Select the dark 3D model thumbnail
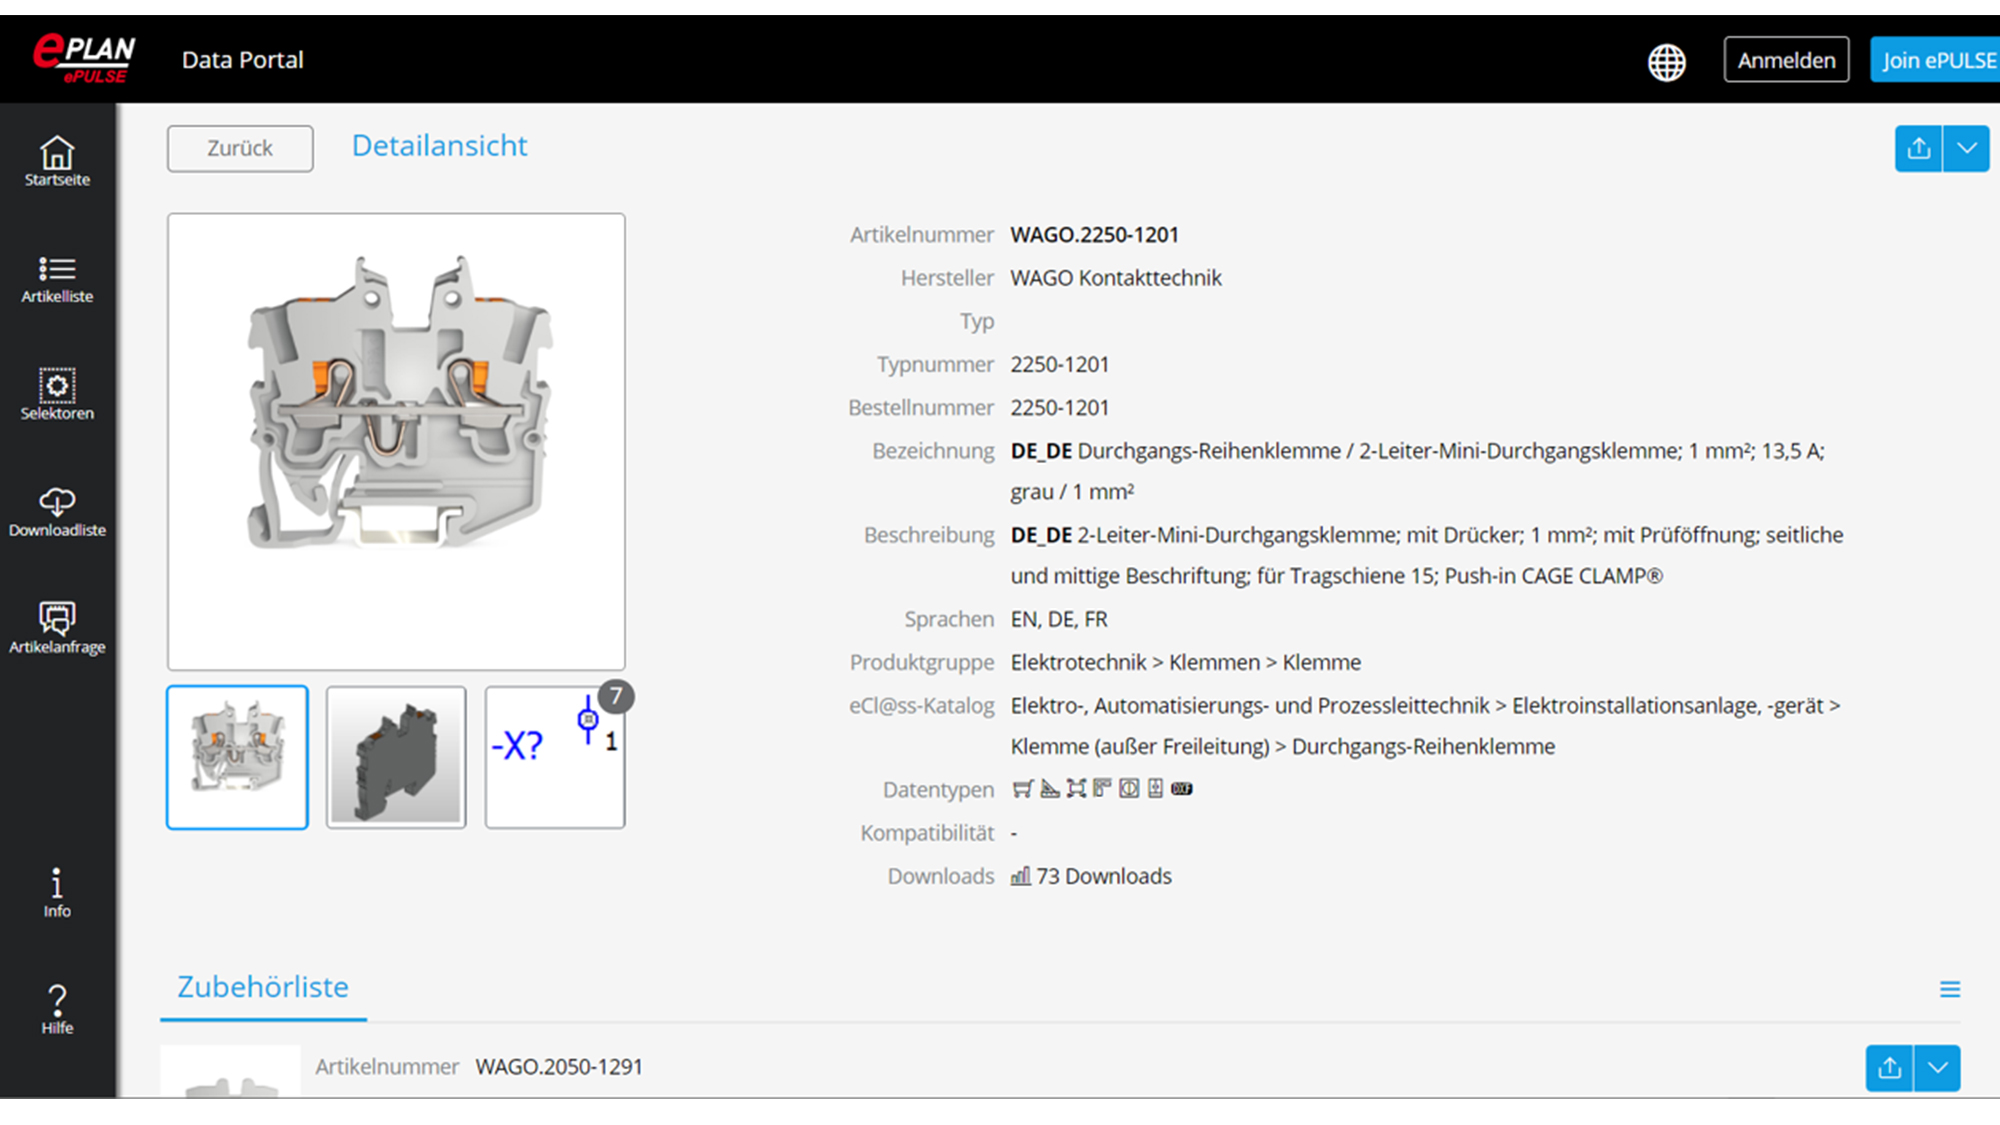 coord(396,757)
